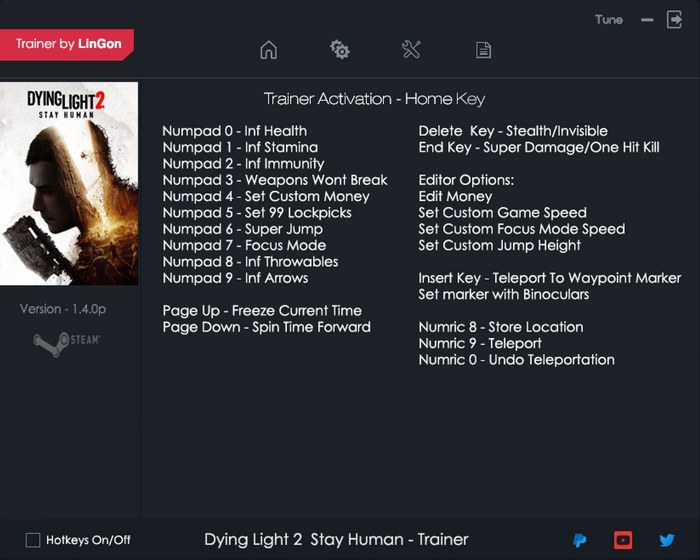Click the Numpad 0 Inf Health entry
Screen dimensions: 700x560
point(234,130)
